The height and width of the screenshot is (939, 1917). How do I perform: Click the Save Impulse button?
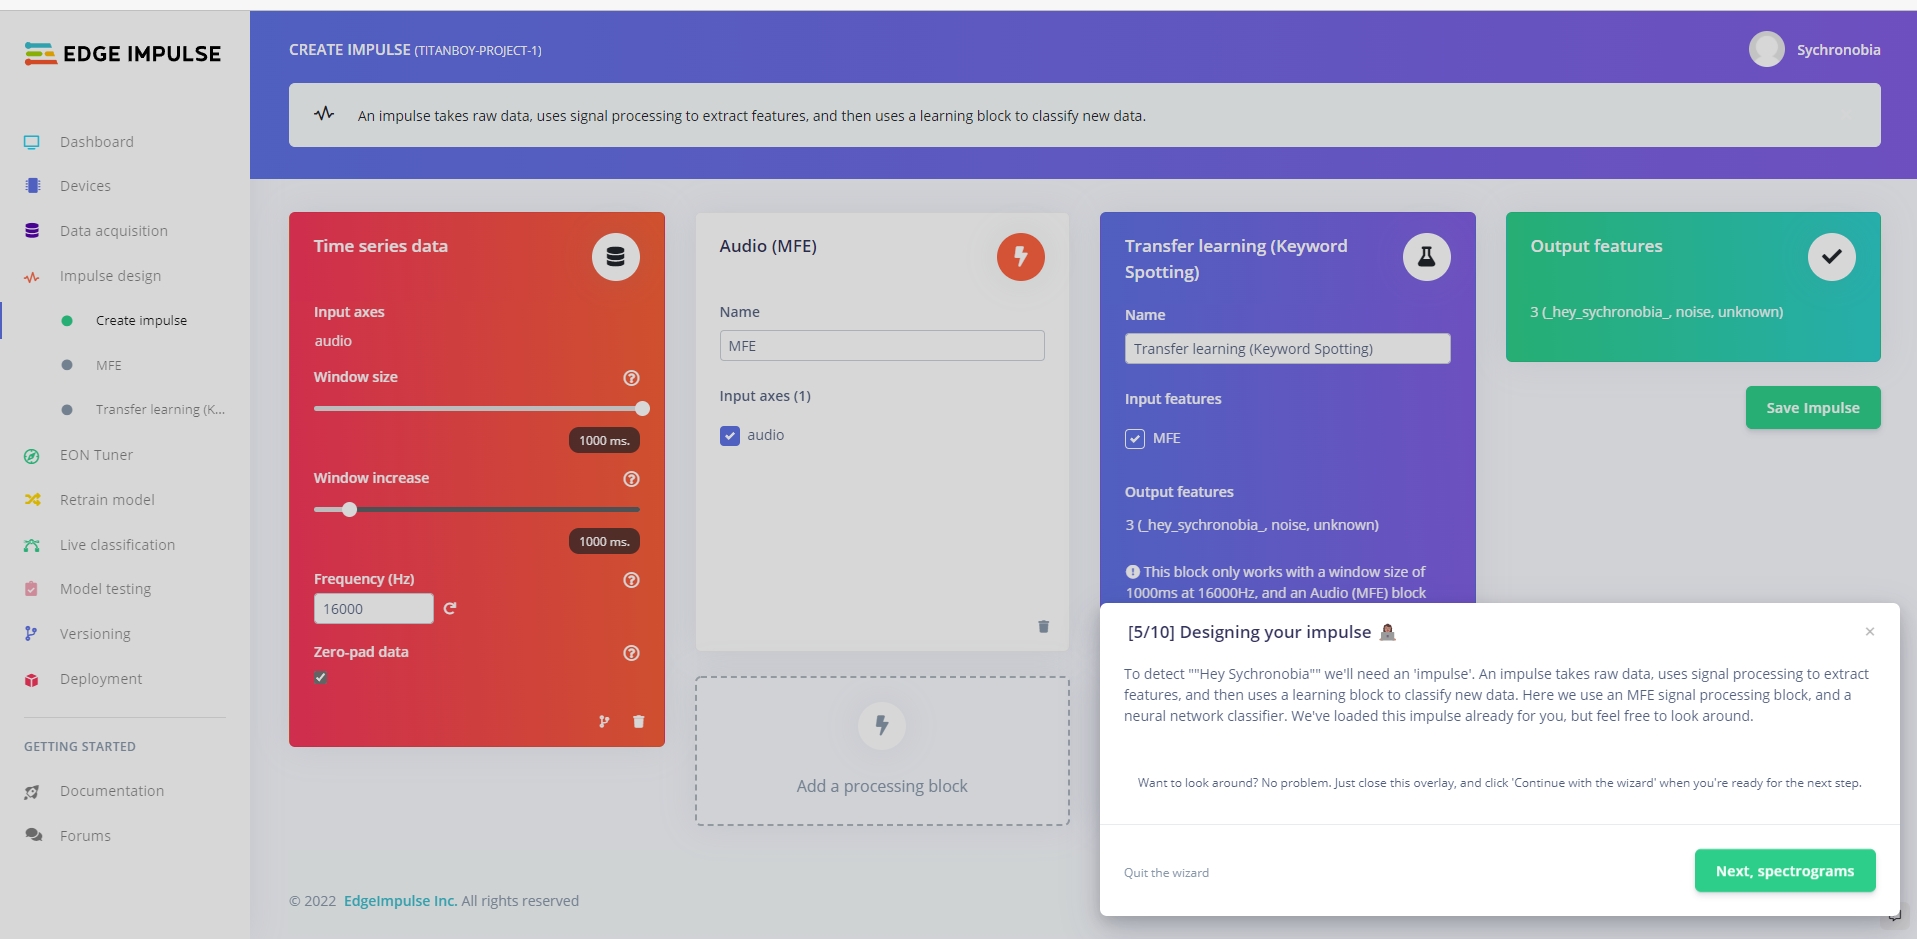pos(1812,407)
